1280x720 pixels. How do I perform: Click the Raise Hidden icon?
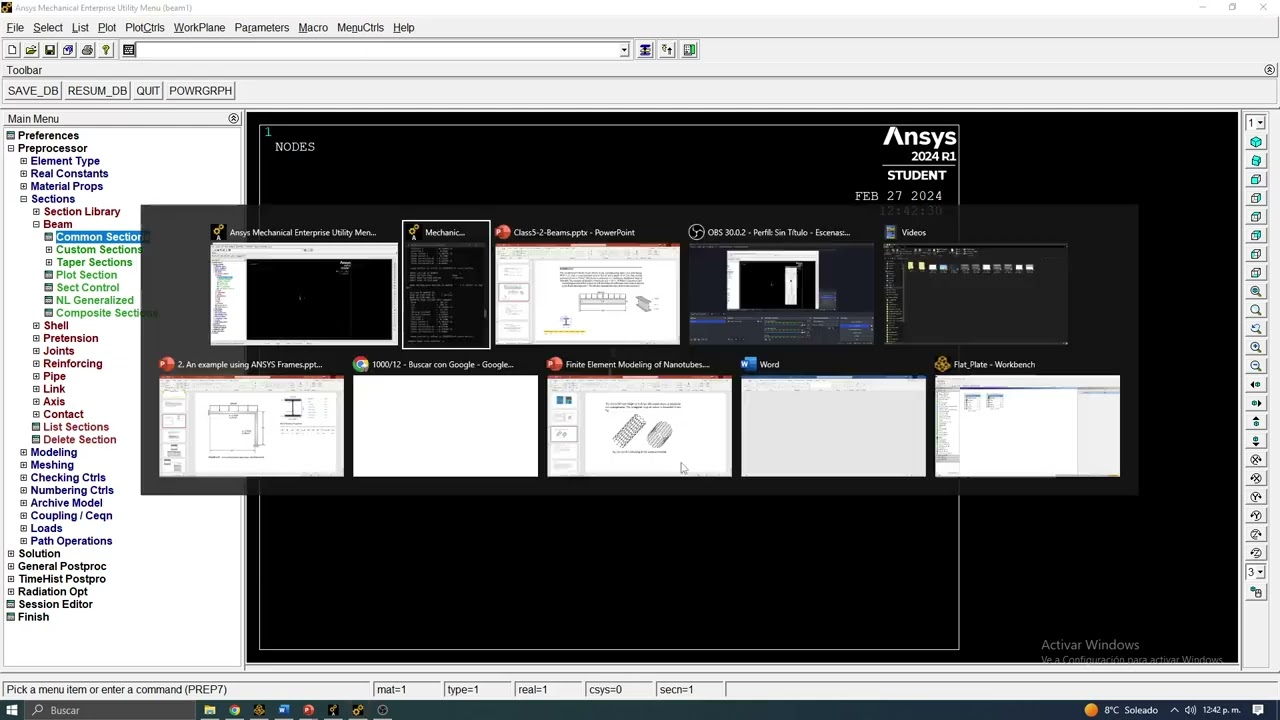(x=645, y=50)
